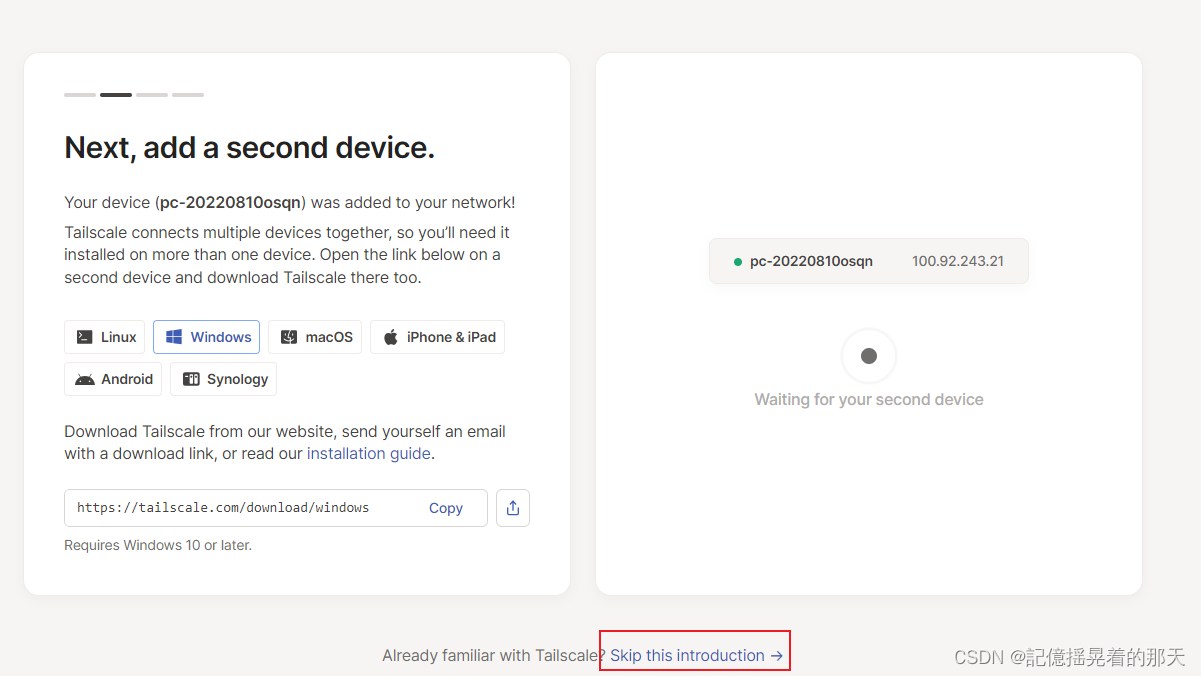Viewport: 1201px width, 676px height.
Task: Select the Android platform button
Action: [x=113, y=379]
